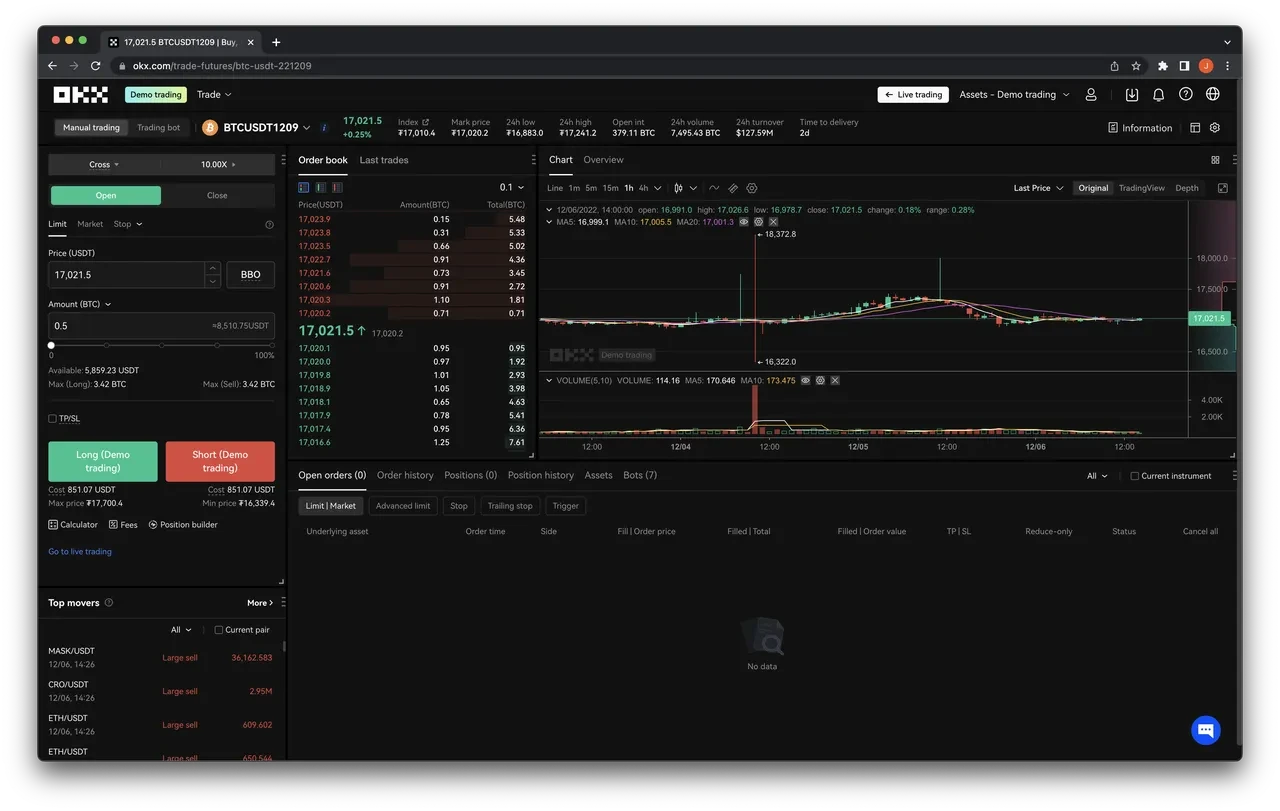
Task: Select the buy-only order book view
Action: pyautogui.click(x=321, y=187)
